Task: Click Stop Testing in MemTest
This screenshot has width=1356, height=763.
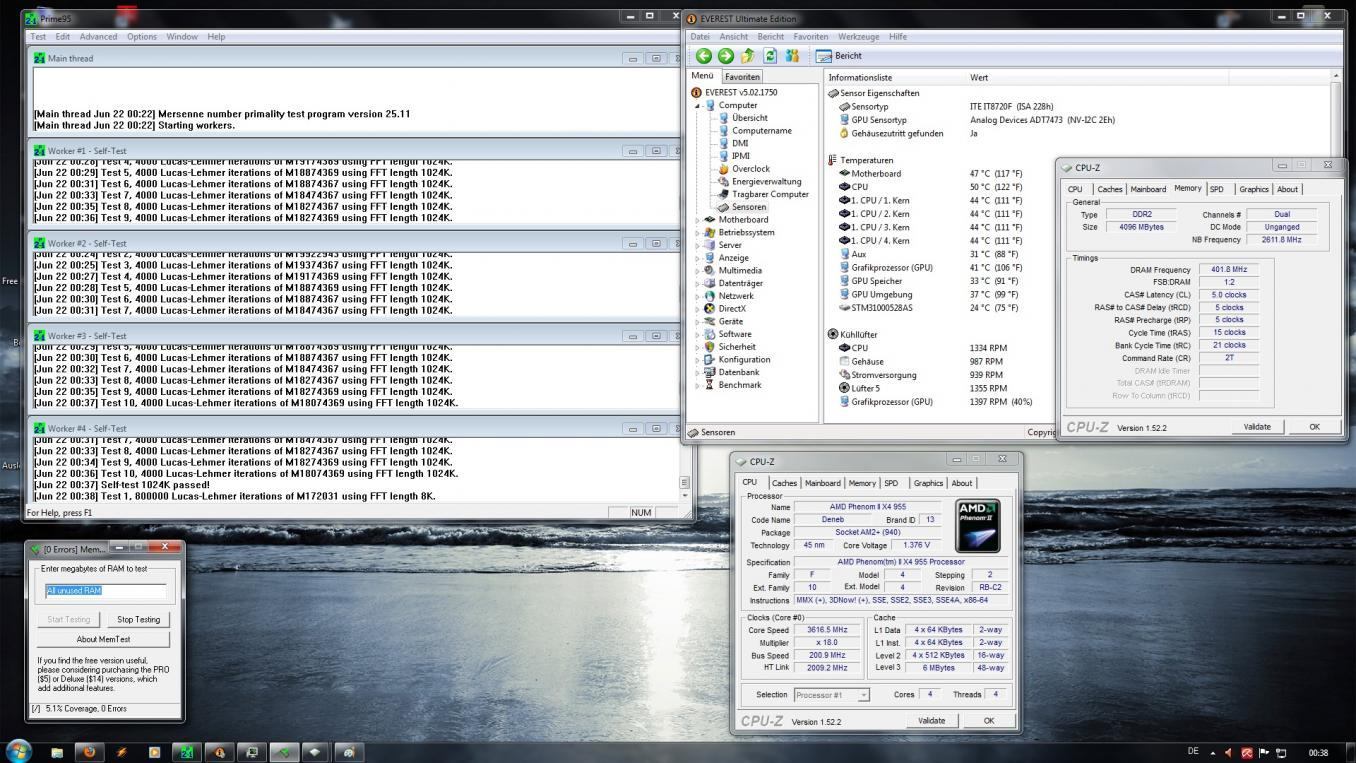Action: (139, 620)
